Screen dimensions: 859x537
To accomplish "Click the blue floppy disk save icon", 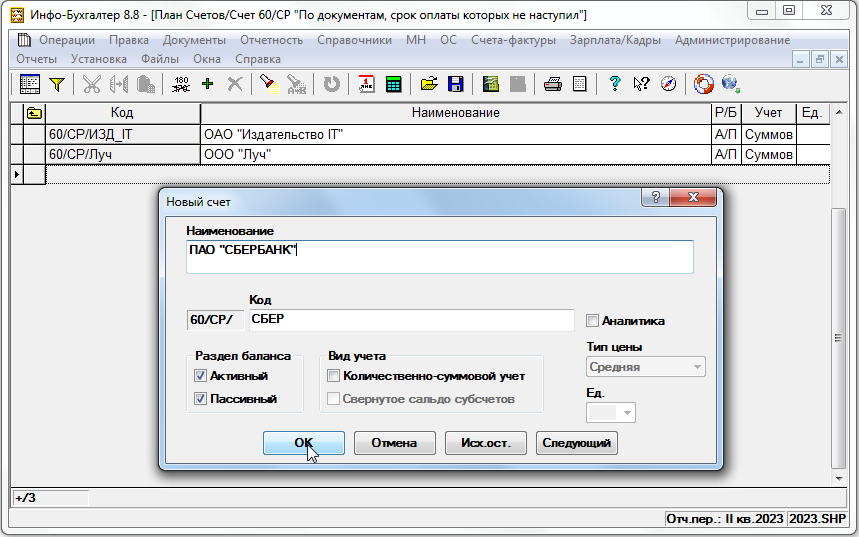I will tap(455, 84).
